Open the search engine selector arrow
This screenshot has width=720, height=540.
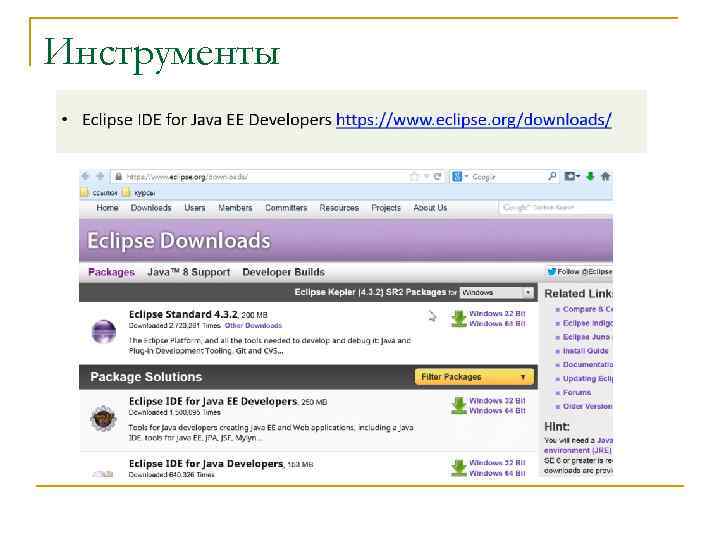pyautogui.click(x=466, y=177)
